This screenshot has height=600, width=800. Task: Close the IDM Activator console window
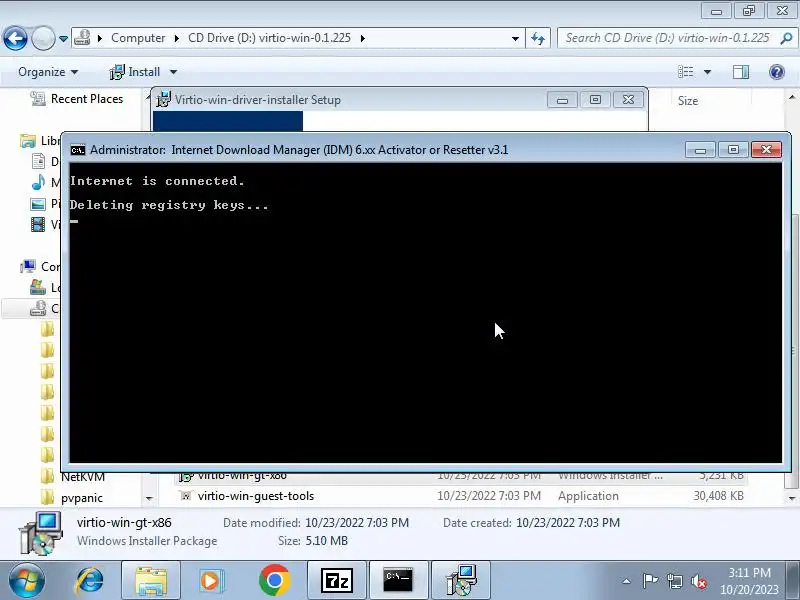pos(766,149)
